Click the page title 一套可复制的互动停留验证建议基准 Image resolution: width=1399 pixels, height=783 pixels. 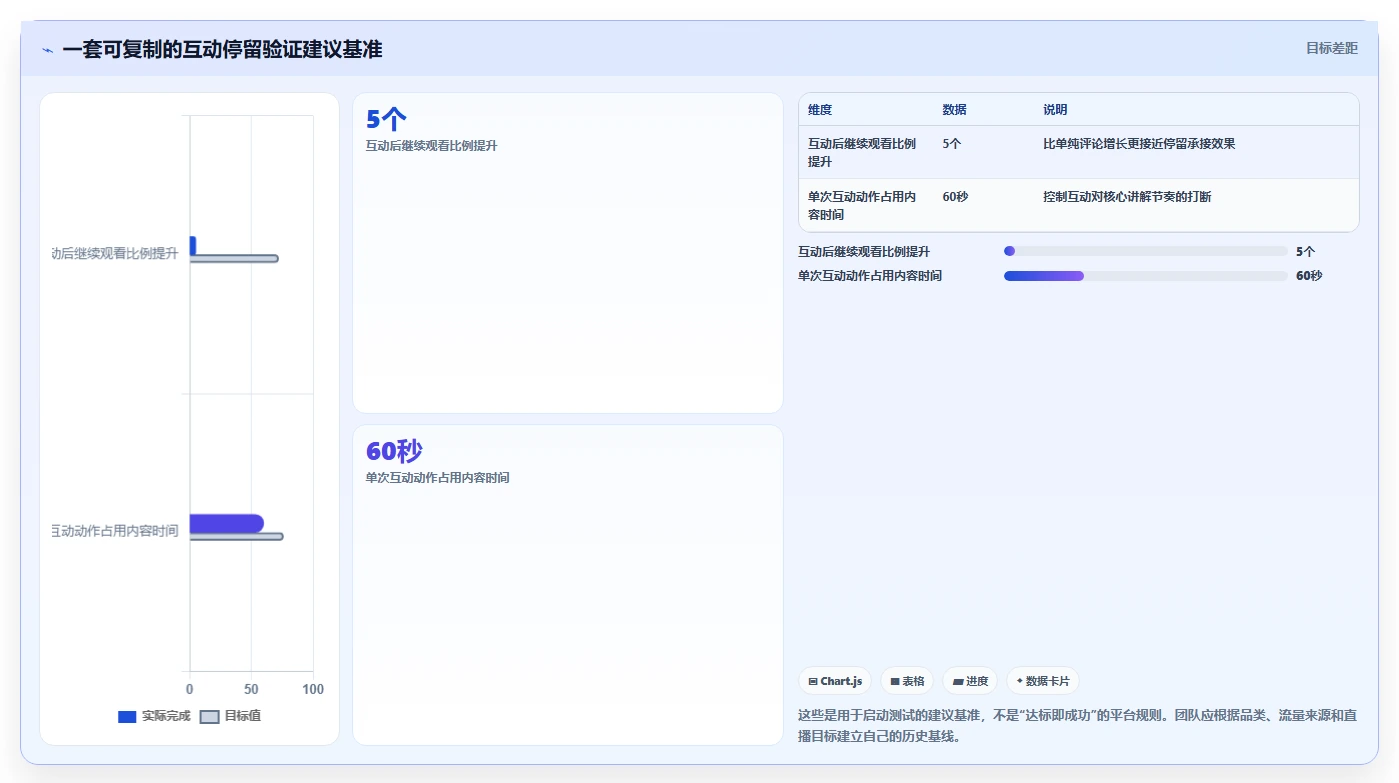222,49
